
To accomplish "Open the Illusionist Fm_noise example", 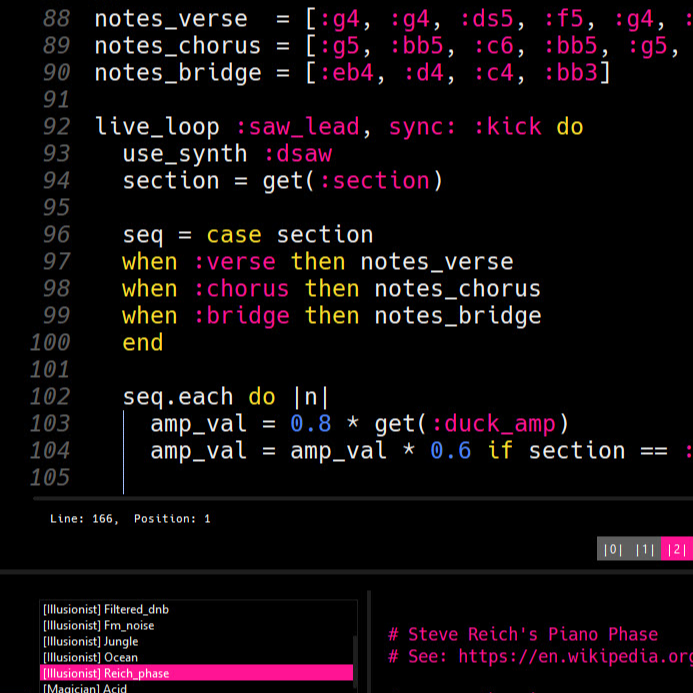I will (98, 625).
